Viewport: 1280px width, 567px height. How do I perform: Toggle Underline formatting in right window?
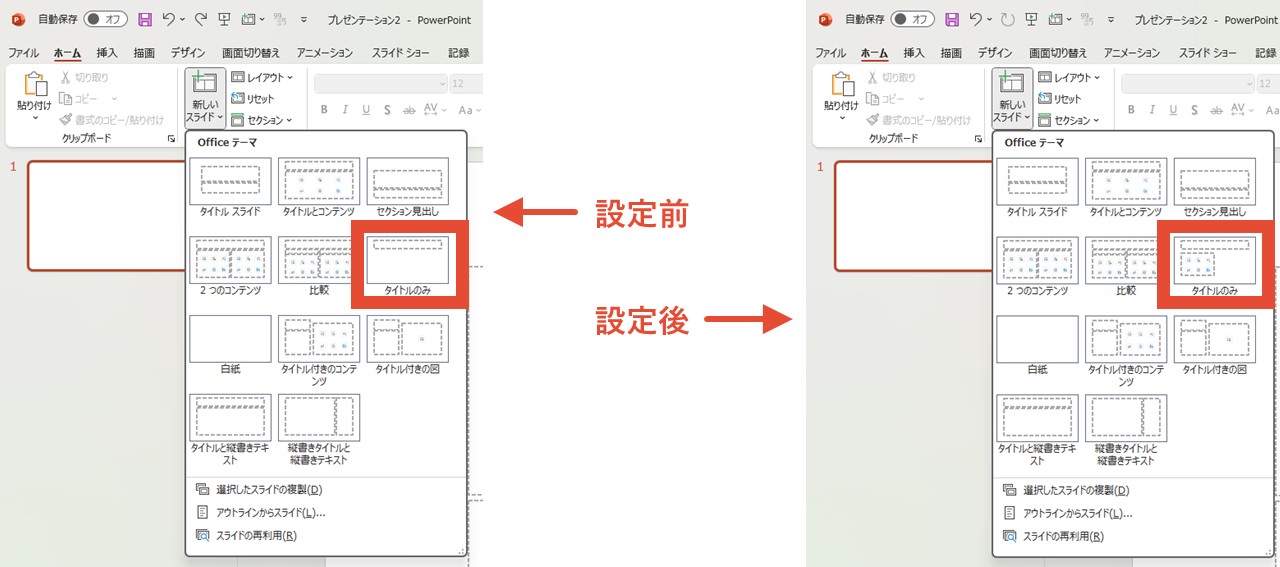1173,110
